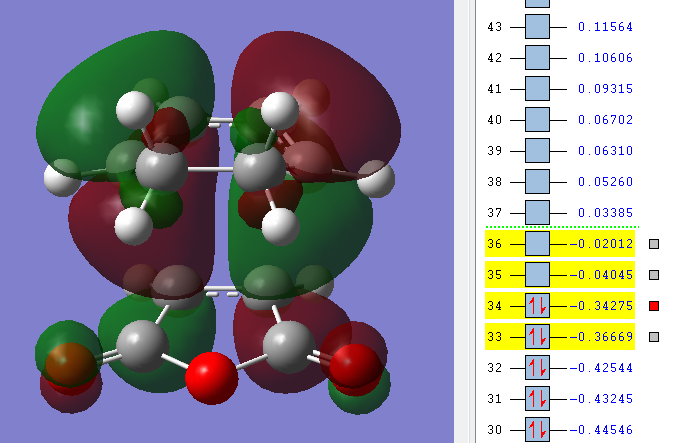Select the occupied orbital 34 HOMO box
Viewport: 677px width, 443px height.
537,306
